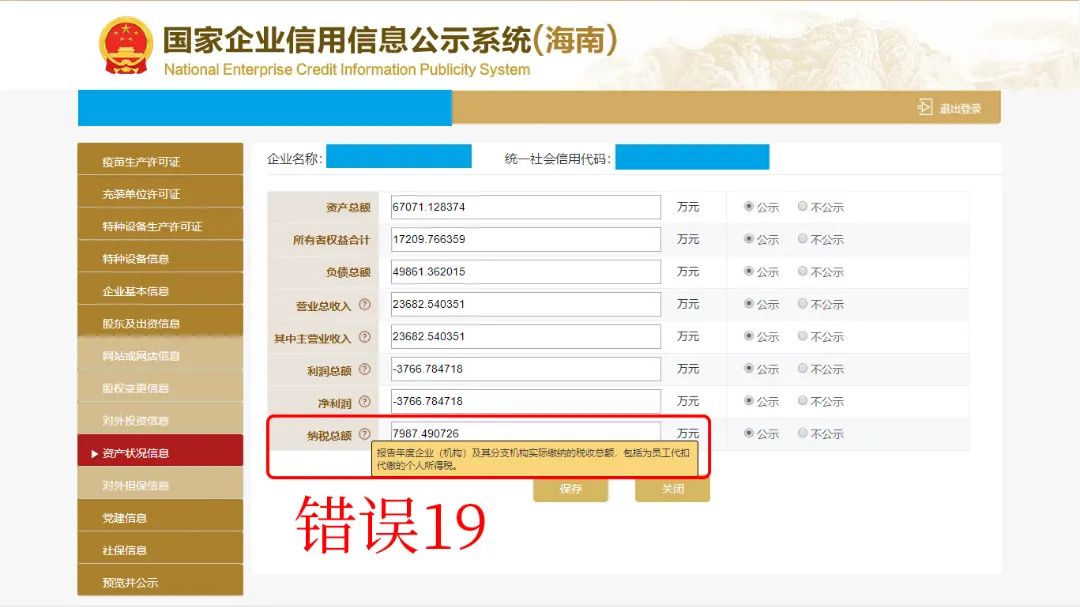The height and width of the screenshot is (607, 1080).
Task: Click the 资产总额 input field
Action: [x=525, y=207]
